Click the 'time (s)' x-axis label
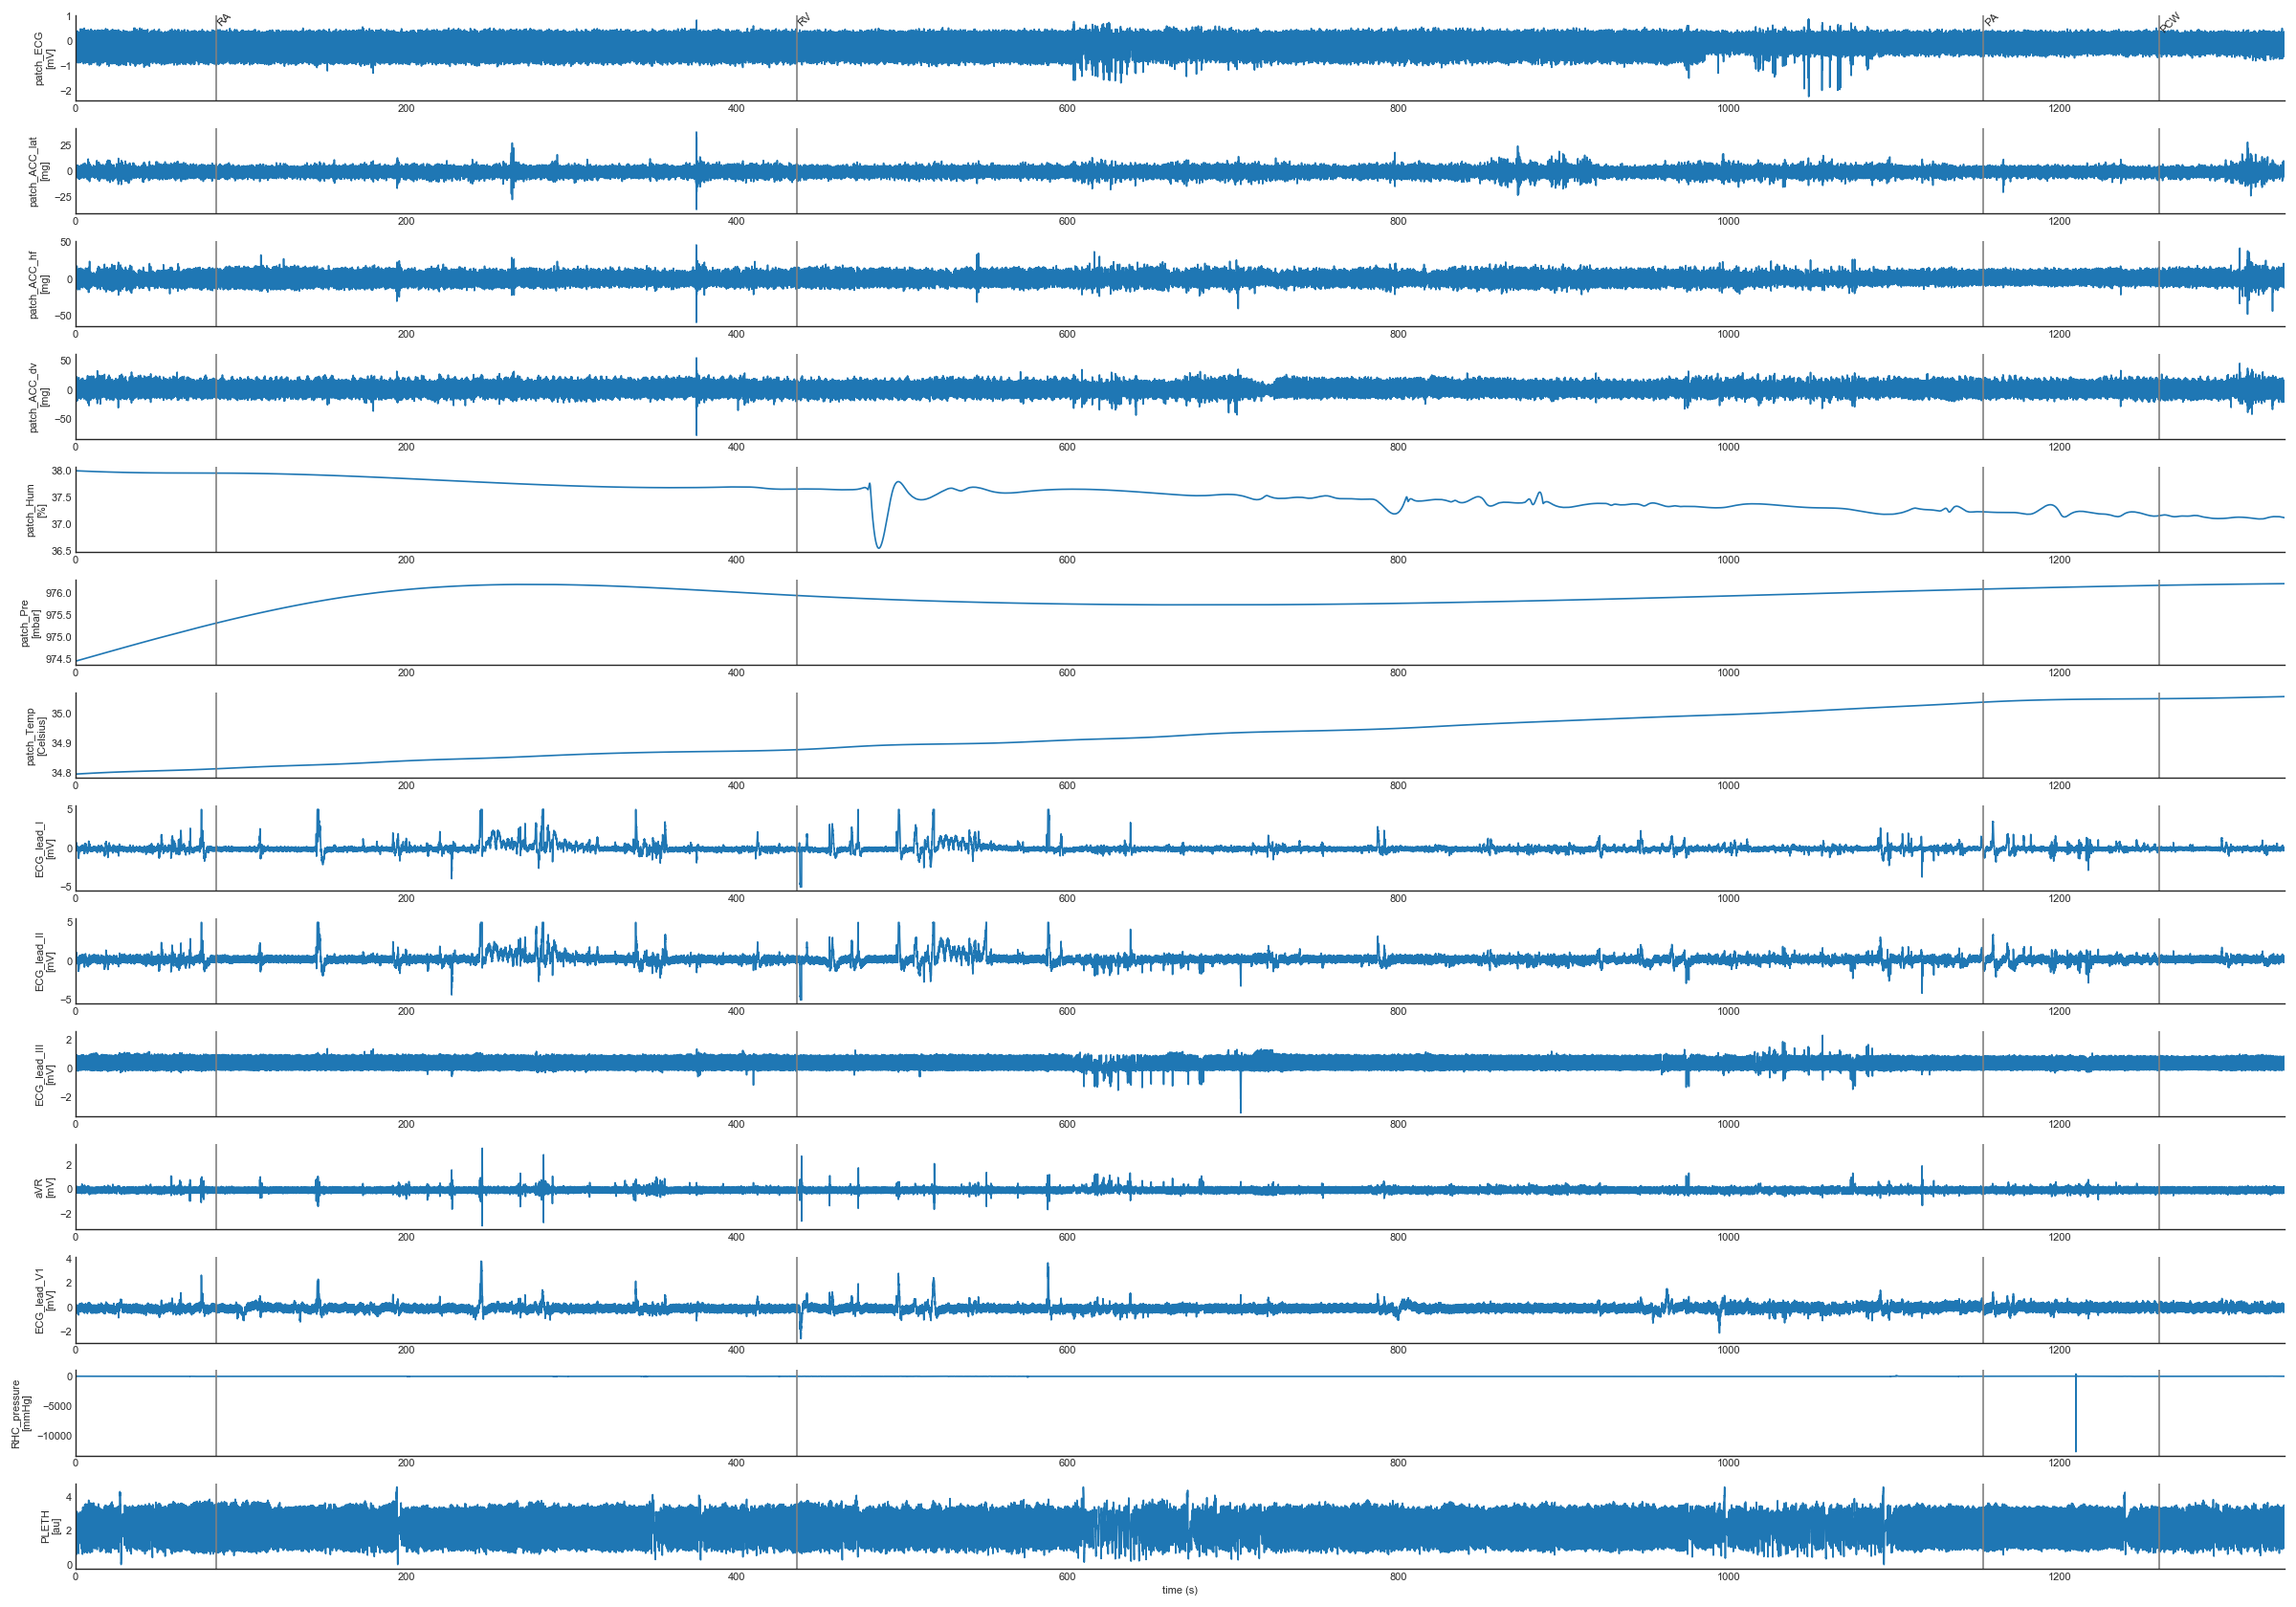 [1179, 1590]
